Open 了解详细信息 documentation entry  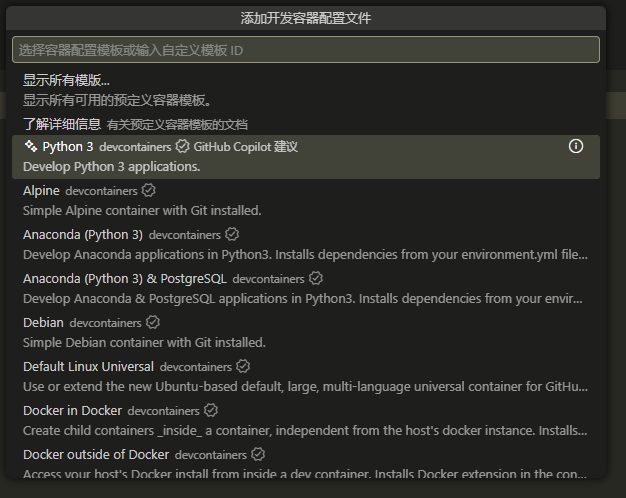point(306,124)
